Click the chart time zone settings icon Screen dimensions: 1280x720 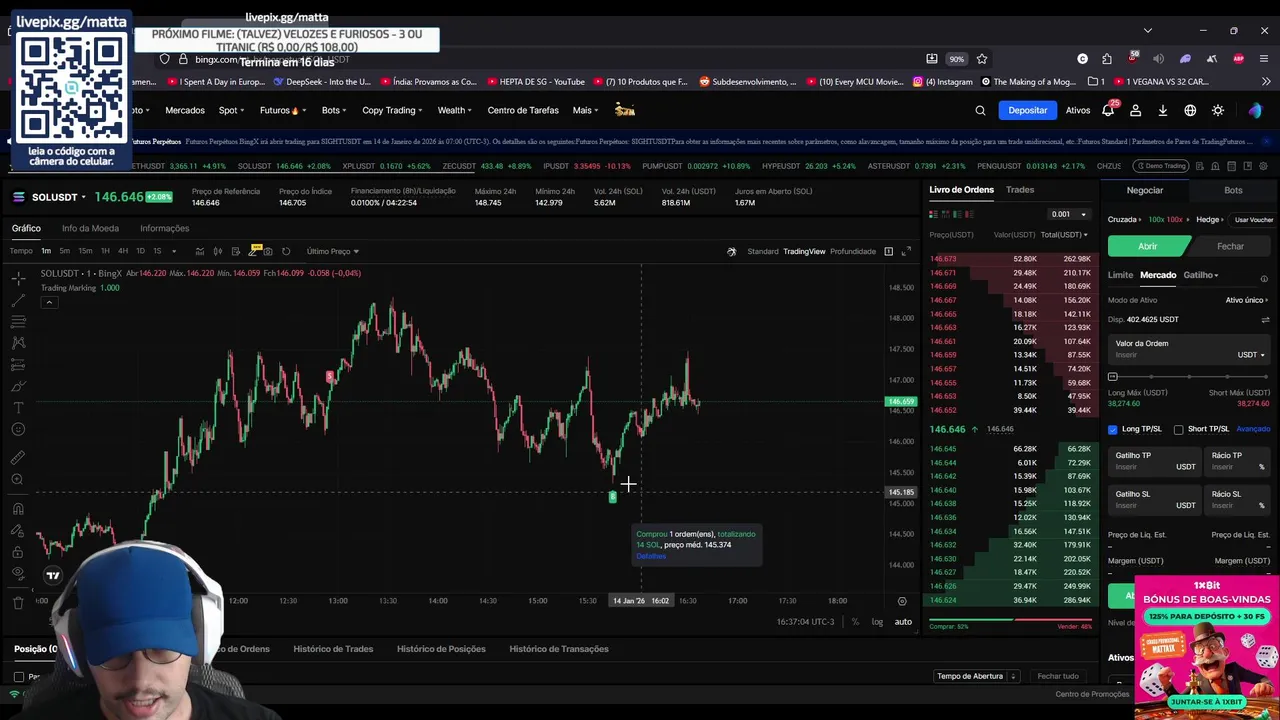click(x=902, y=601)
